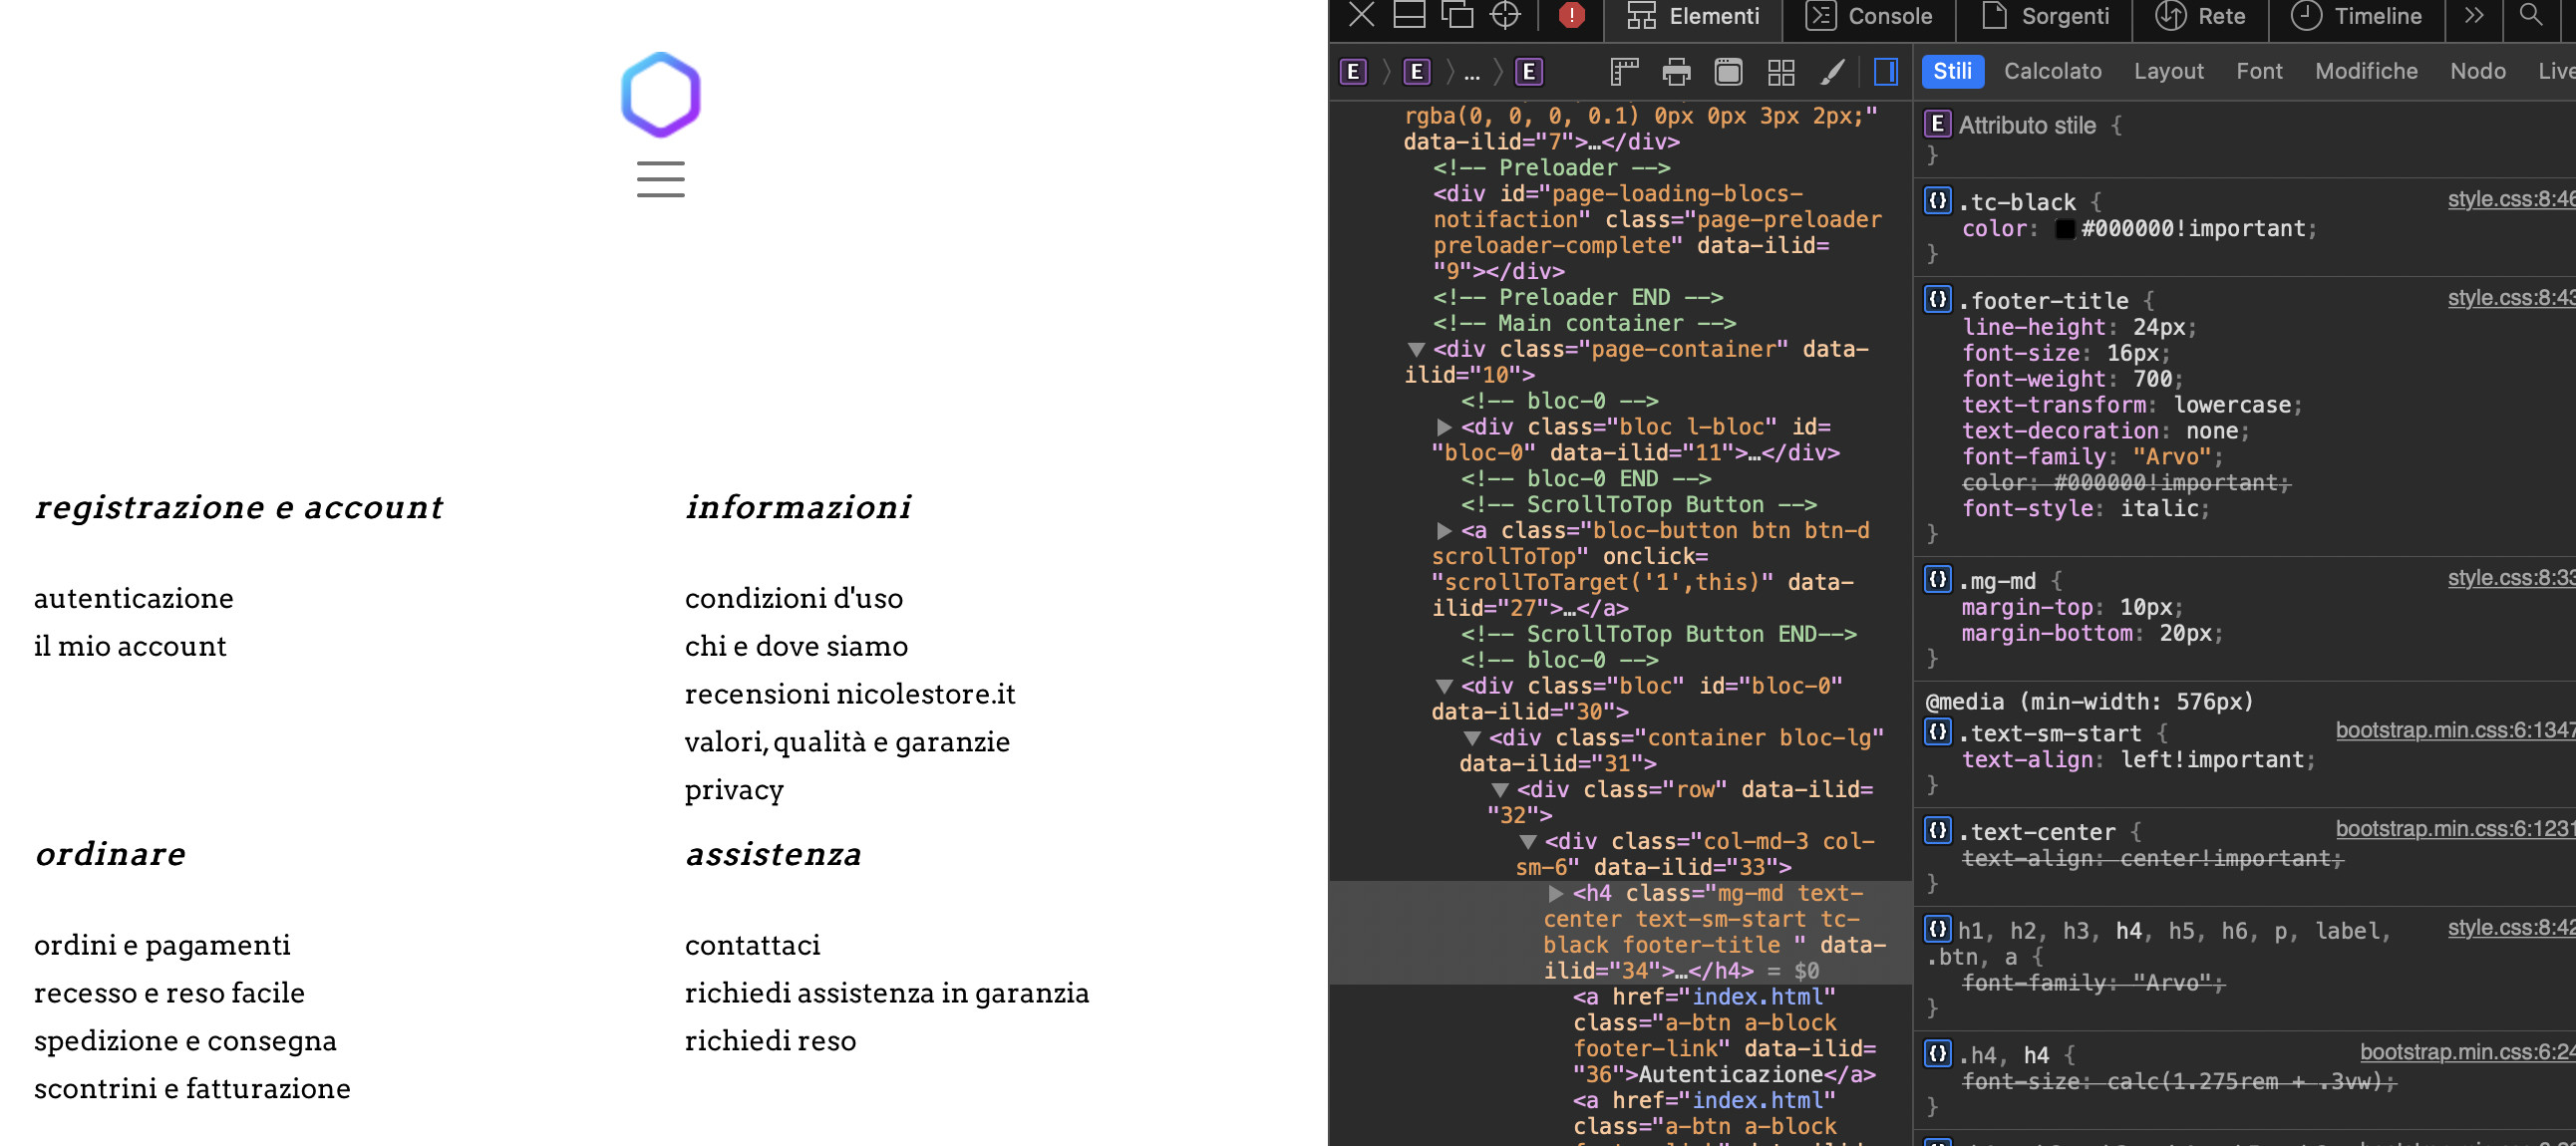Image resolution: width=2576 pixels, height=1146 pixels.
Task: Toggle rulers with the ruler icon
Action: tap(1624, 71)
